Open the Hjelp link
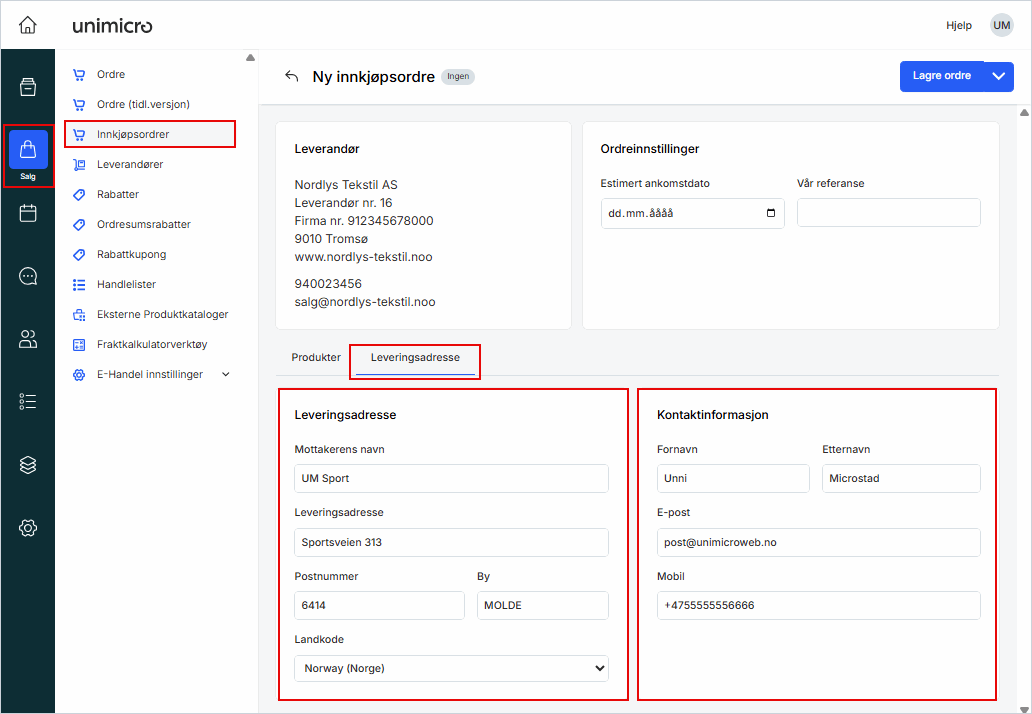1032x714 pixels. click(x=958, y=25)
